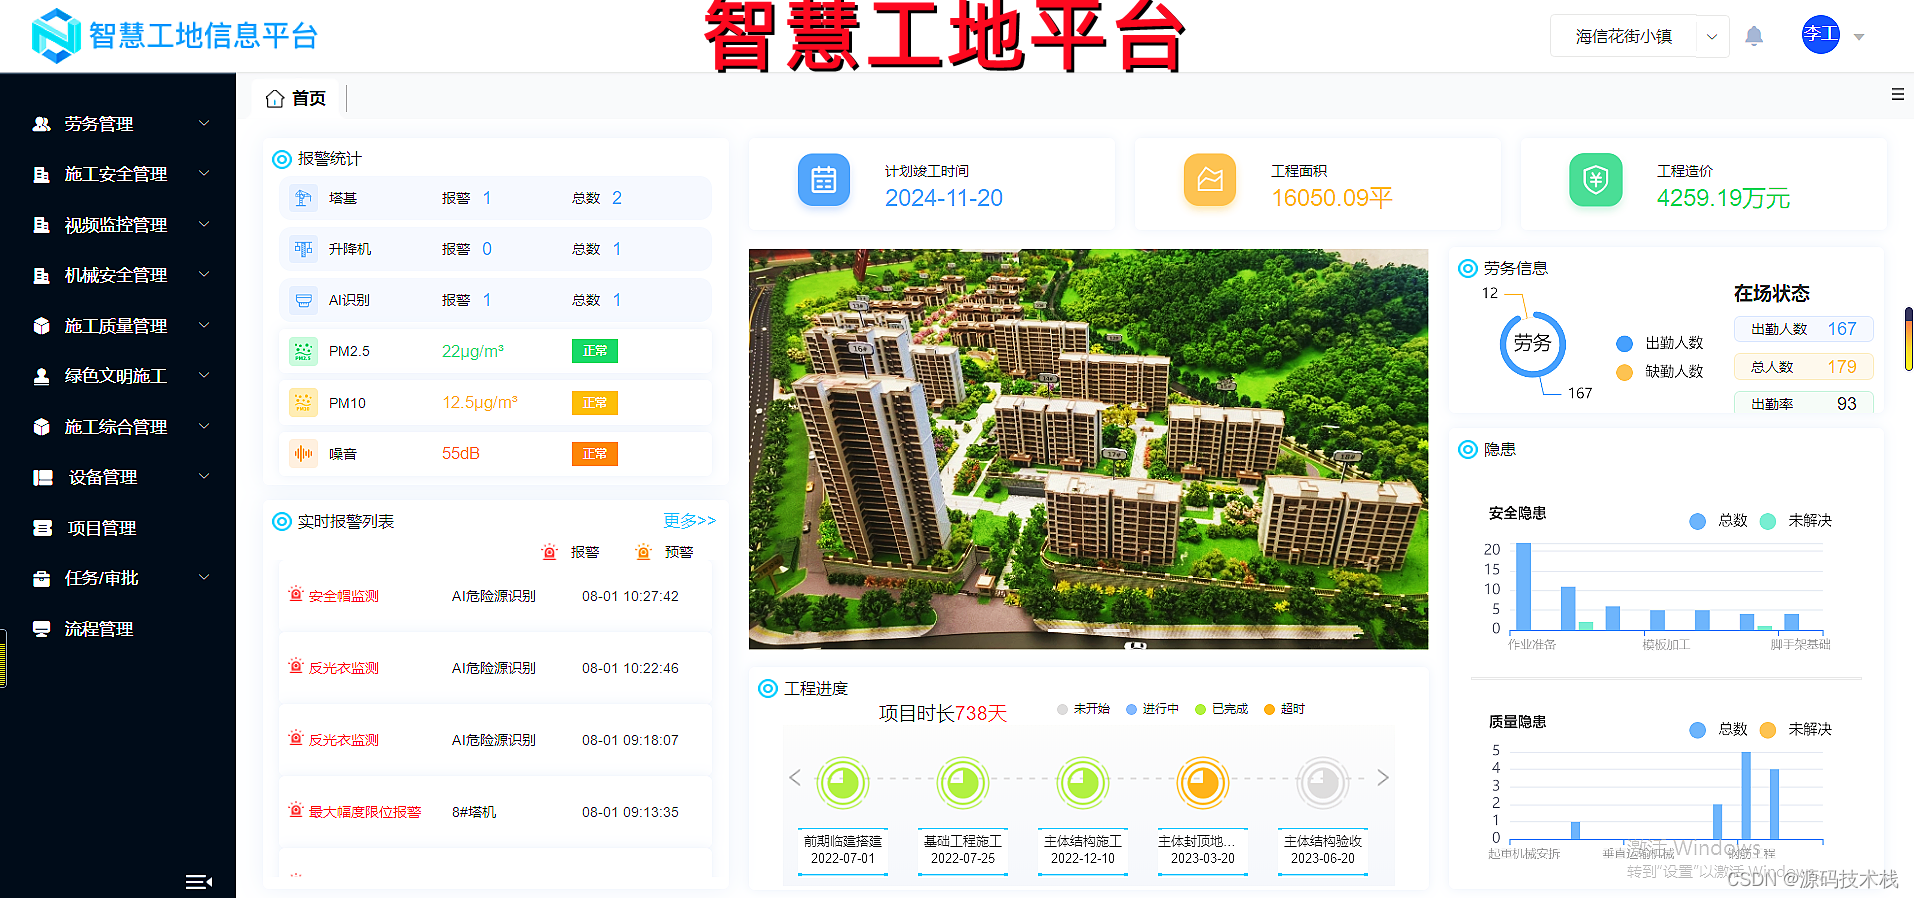Toggle 总数 legend in 安全隐患 chart
The width and height of the screenshot is (1914, 898).
point(1718,521)
